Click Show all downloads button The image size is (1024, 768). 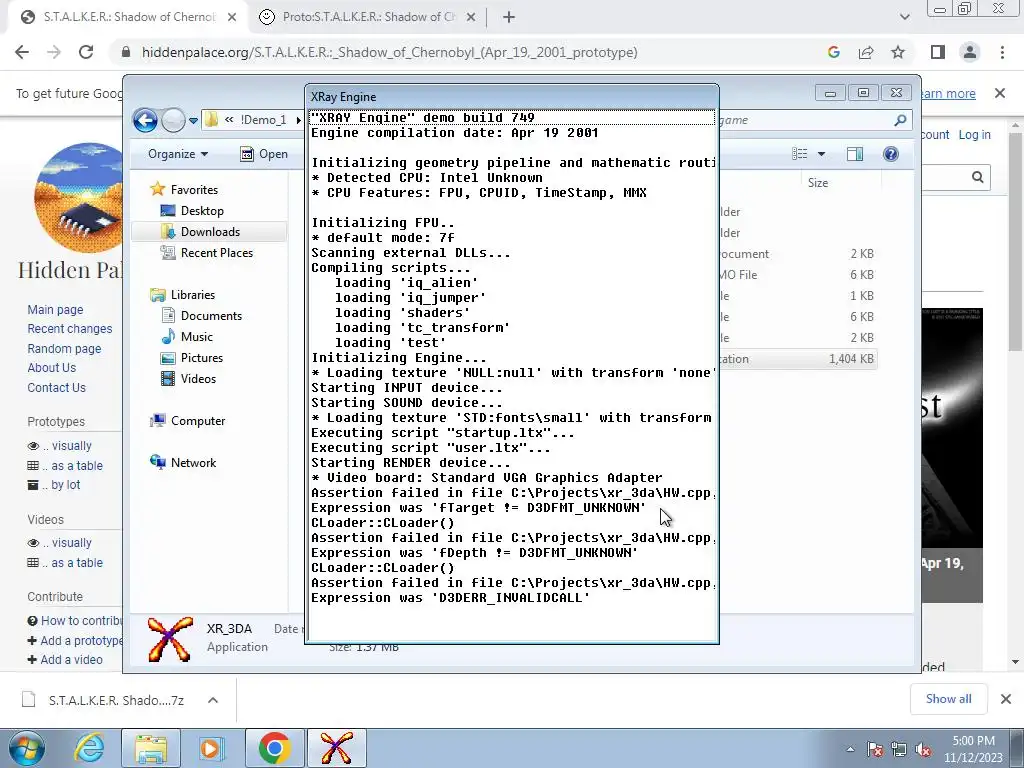[948, 699]
